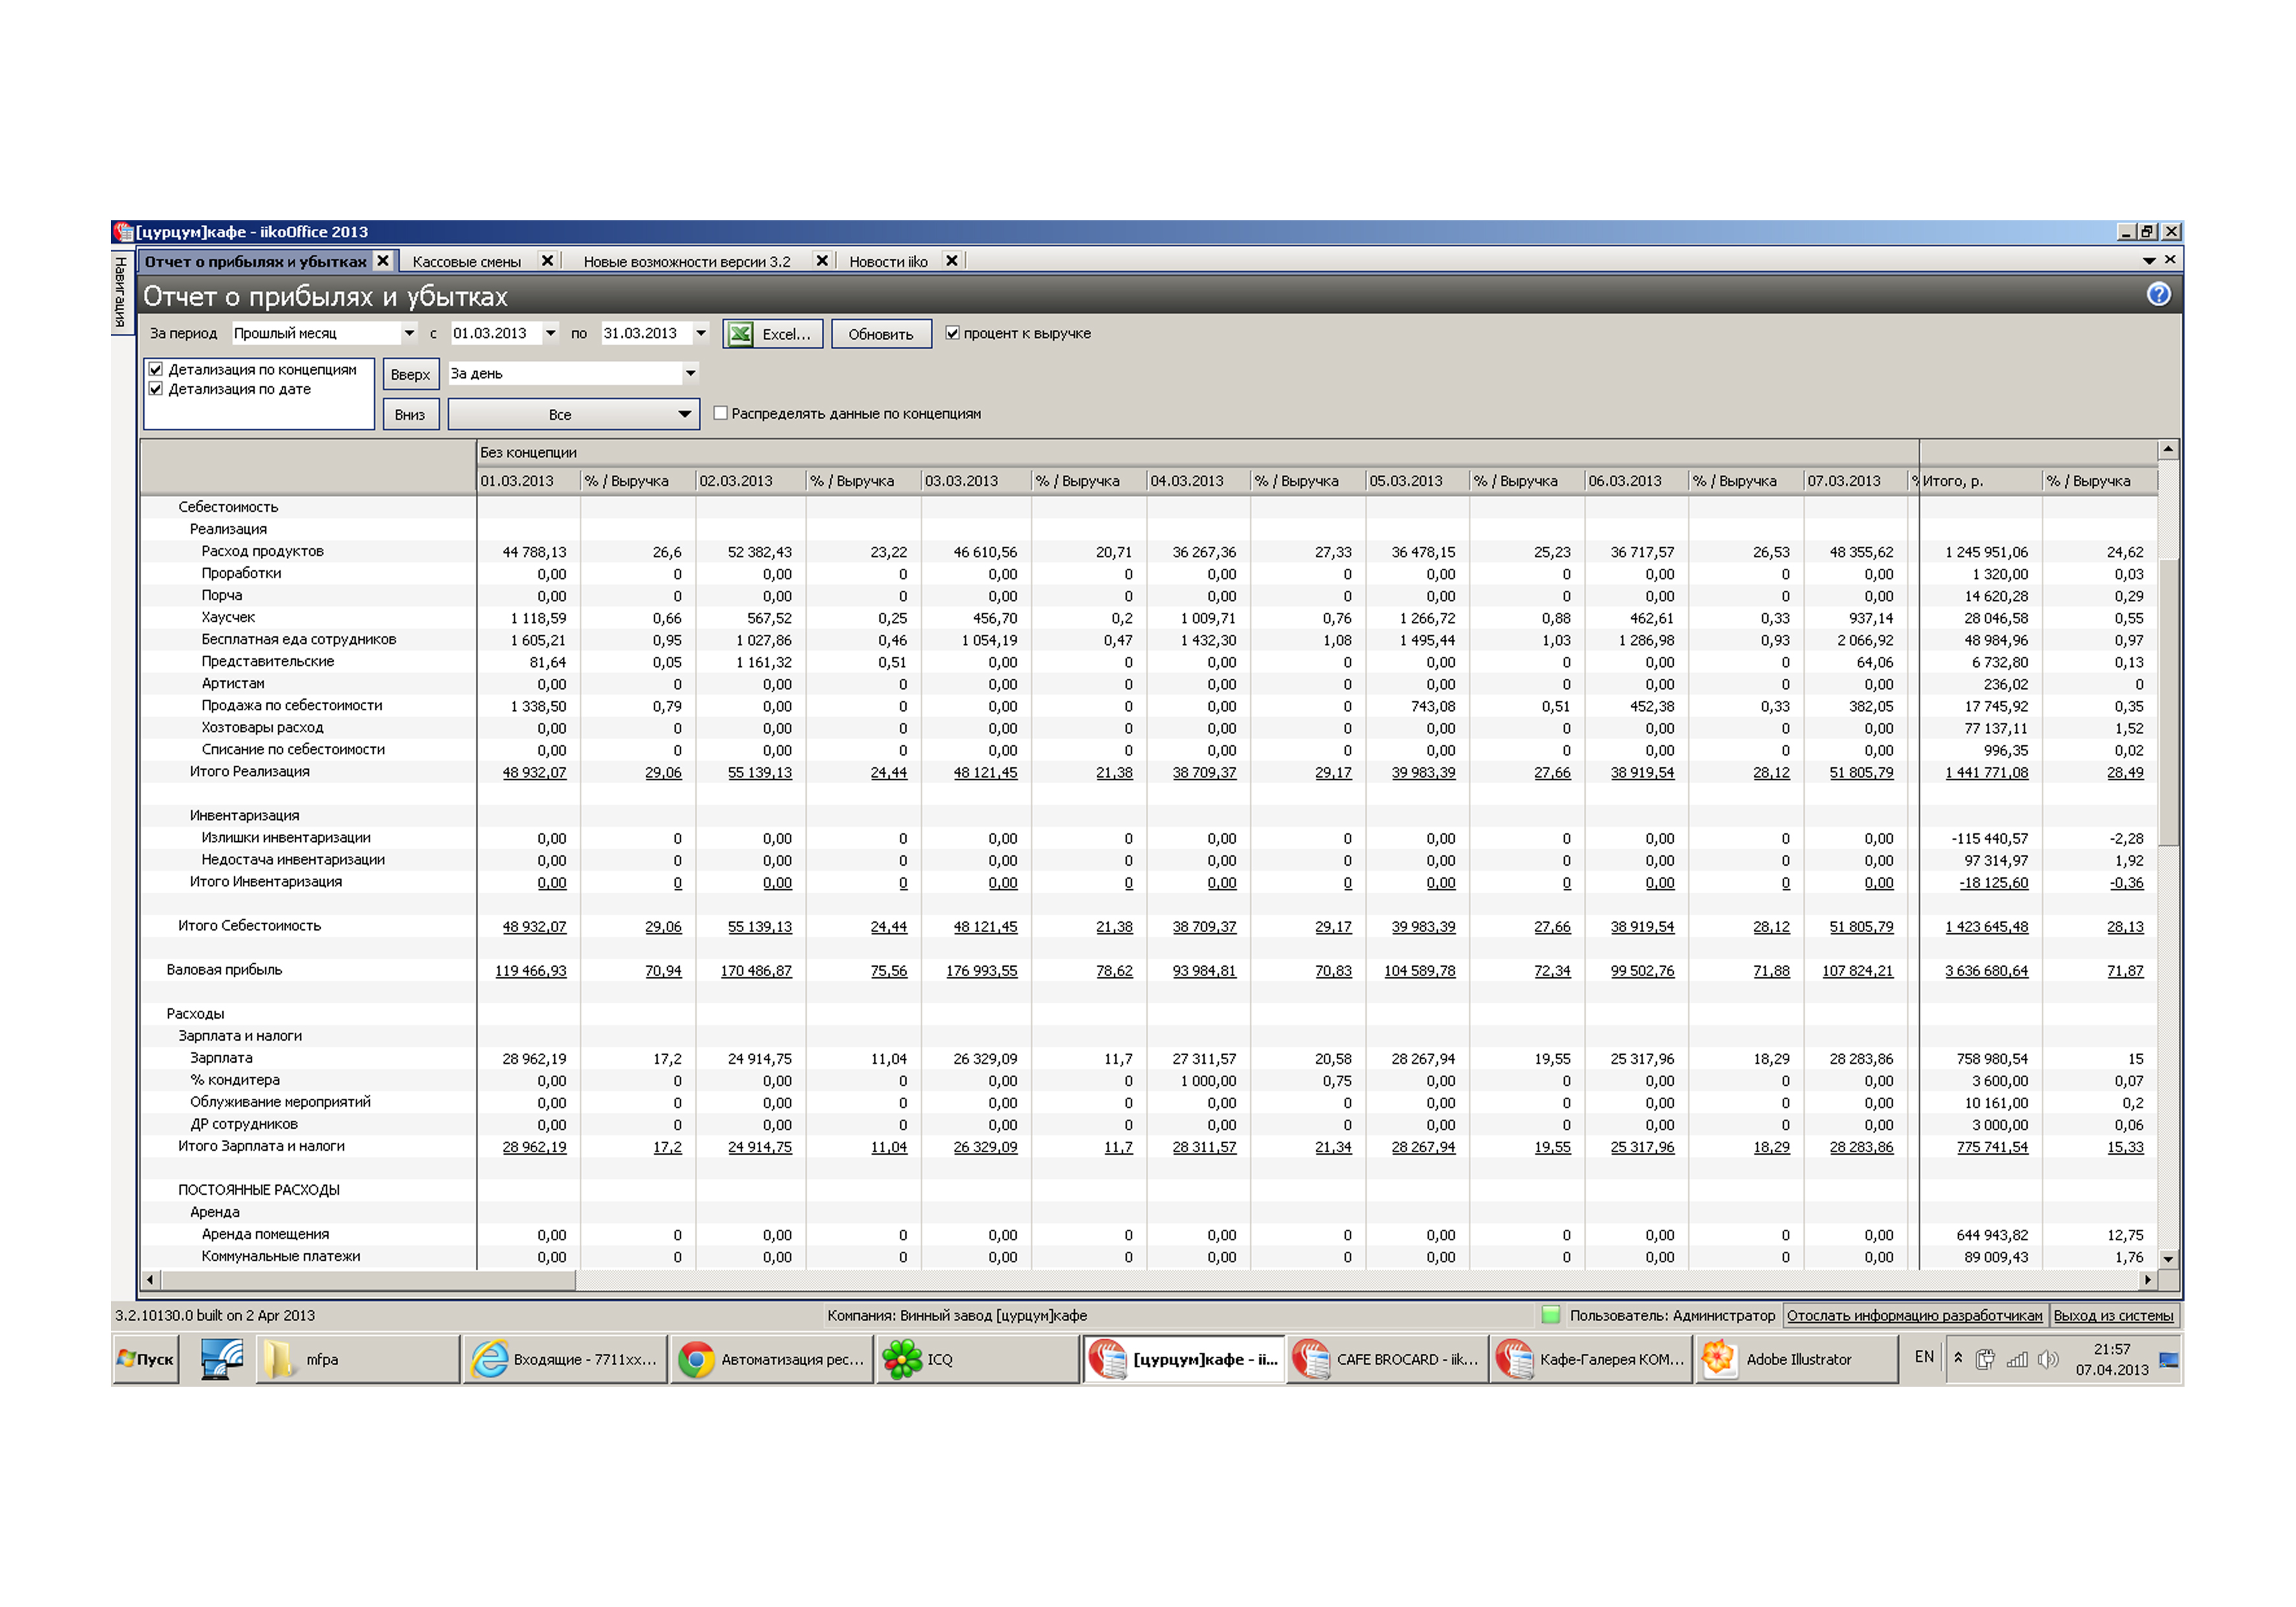Click the table's vertical scroll down arrow
Image resolution: width=2296 pixels, height=1607 pixels.
[x=2168, y=1259]
